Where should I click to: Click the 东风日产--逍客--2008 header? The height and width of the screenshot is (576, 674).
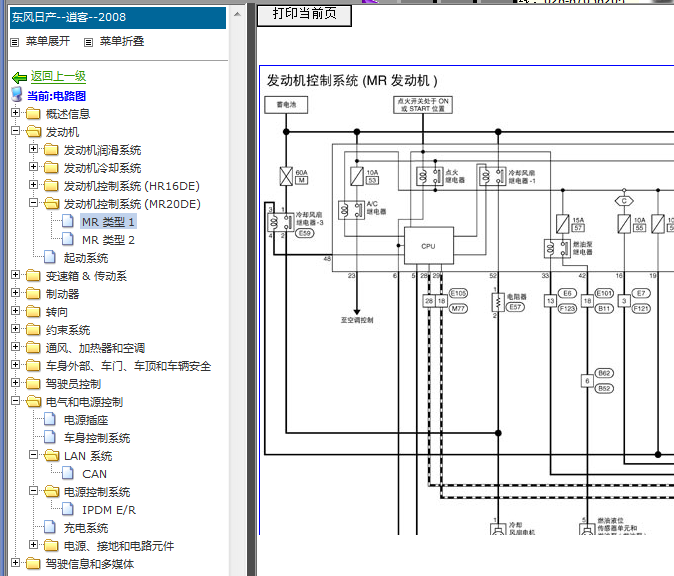click(118, 18)
